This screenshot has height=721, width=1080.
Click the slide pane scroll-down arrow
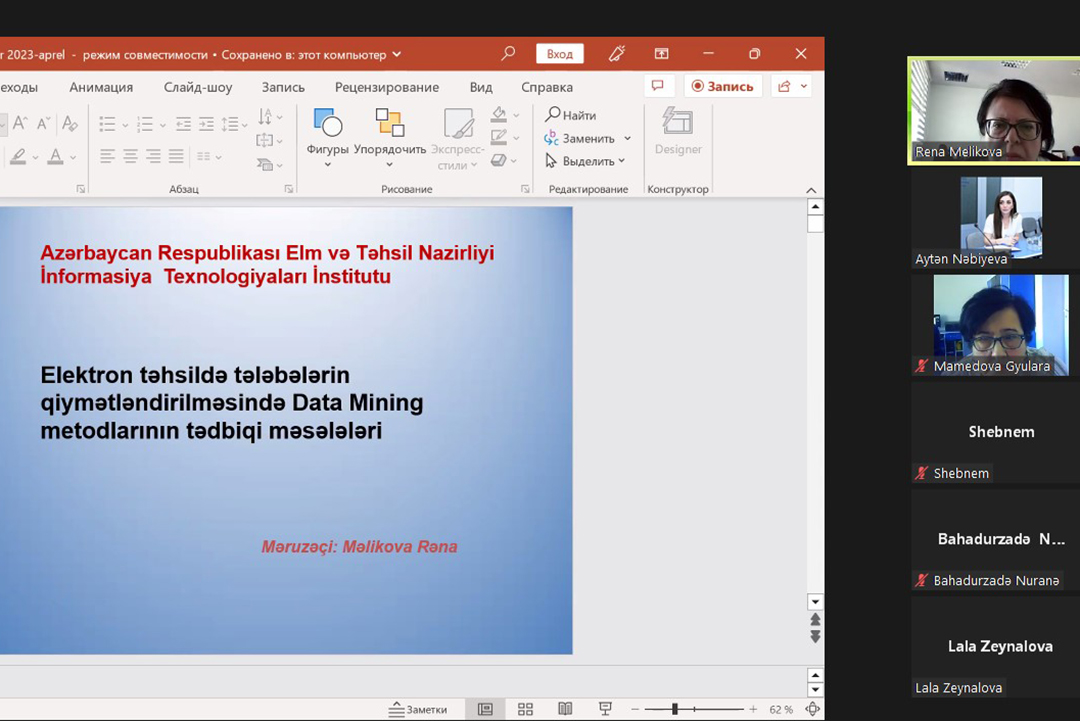pyautogui.click(x=815, y=601)
